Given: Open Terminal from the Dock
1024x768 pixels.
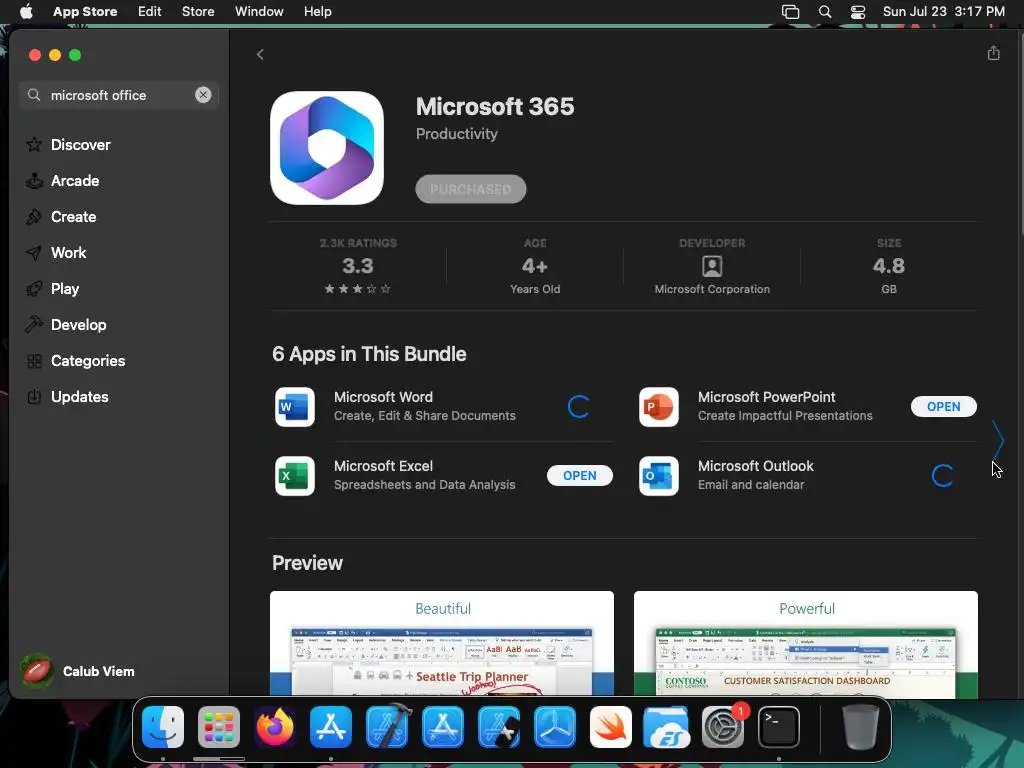Looking at the screenshot, I should point(778,727).
